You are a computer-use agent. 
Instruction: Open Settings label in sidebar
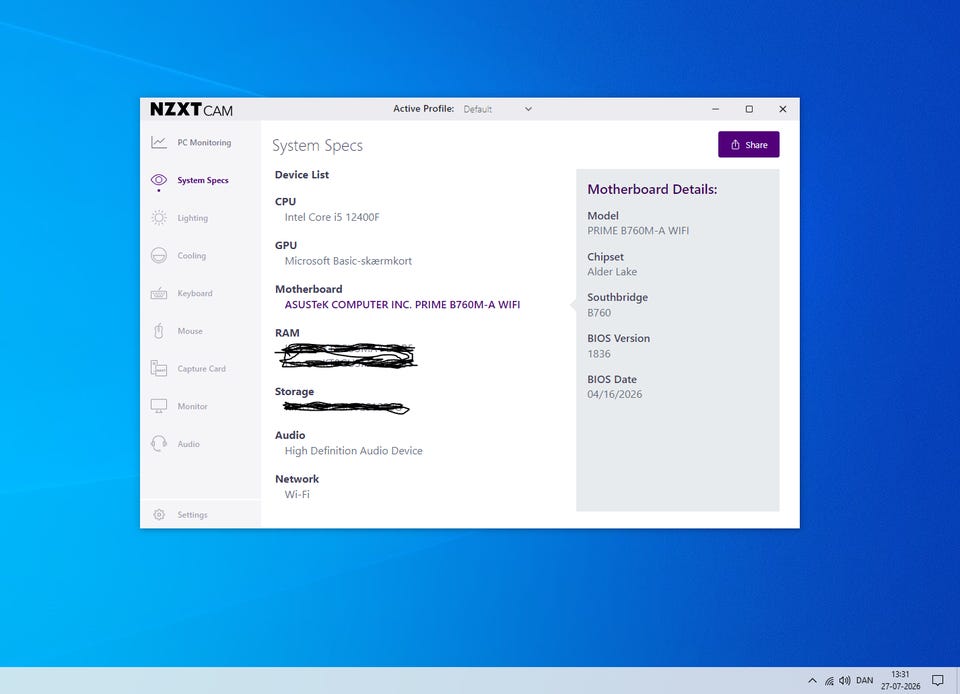pyautogui.click(x=192, y=515)
